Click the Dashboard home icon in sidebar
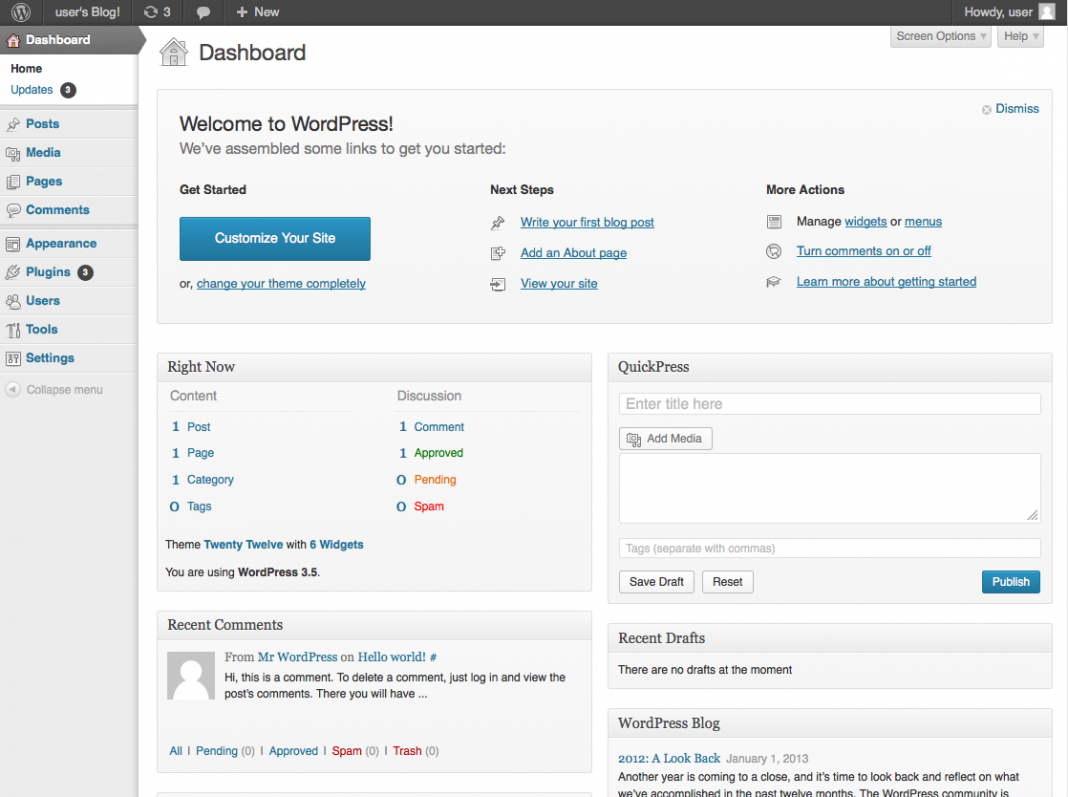The image size is (1068, 797). pyautogui.click(x=13, y=40)
